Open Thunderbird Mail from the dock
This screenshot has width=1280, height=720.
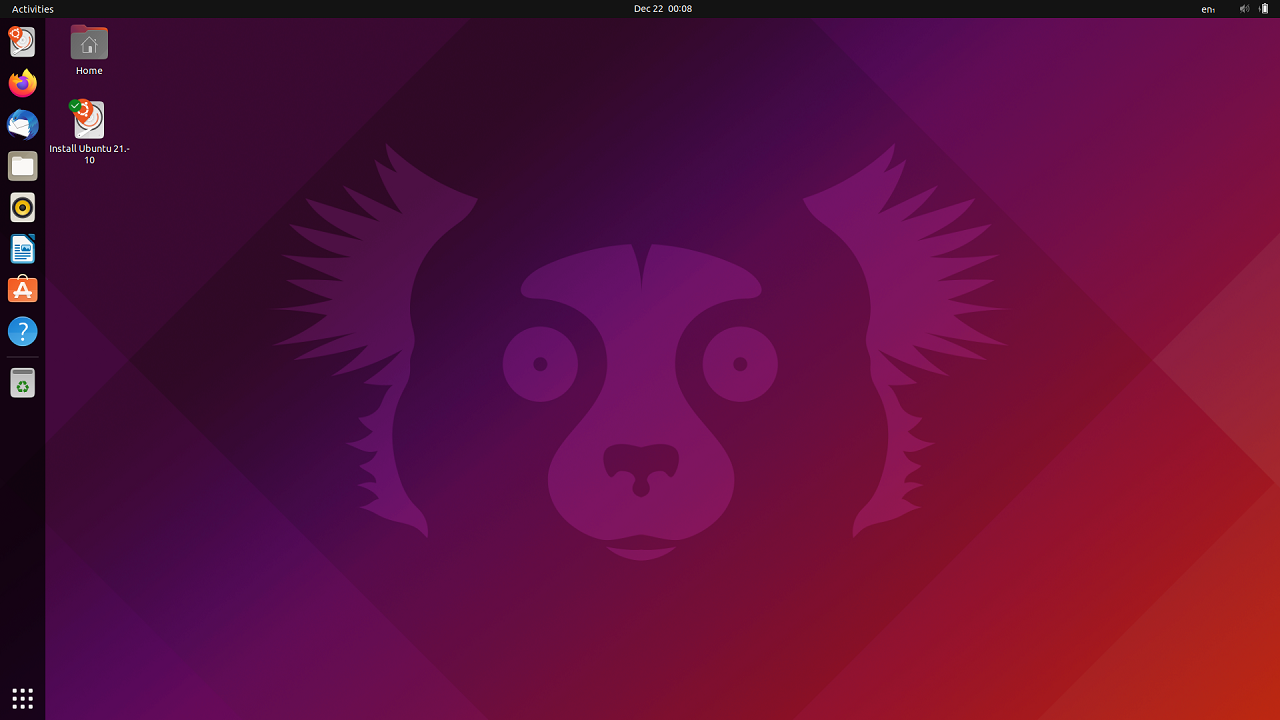point(22,125)
